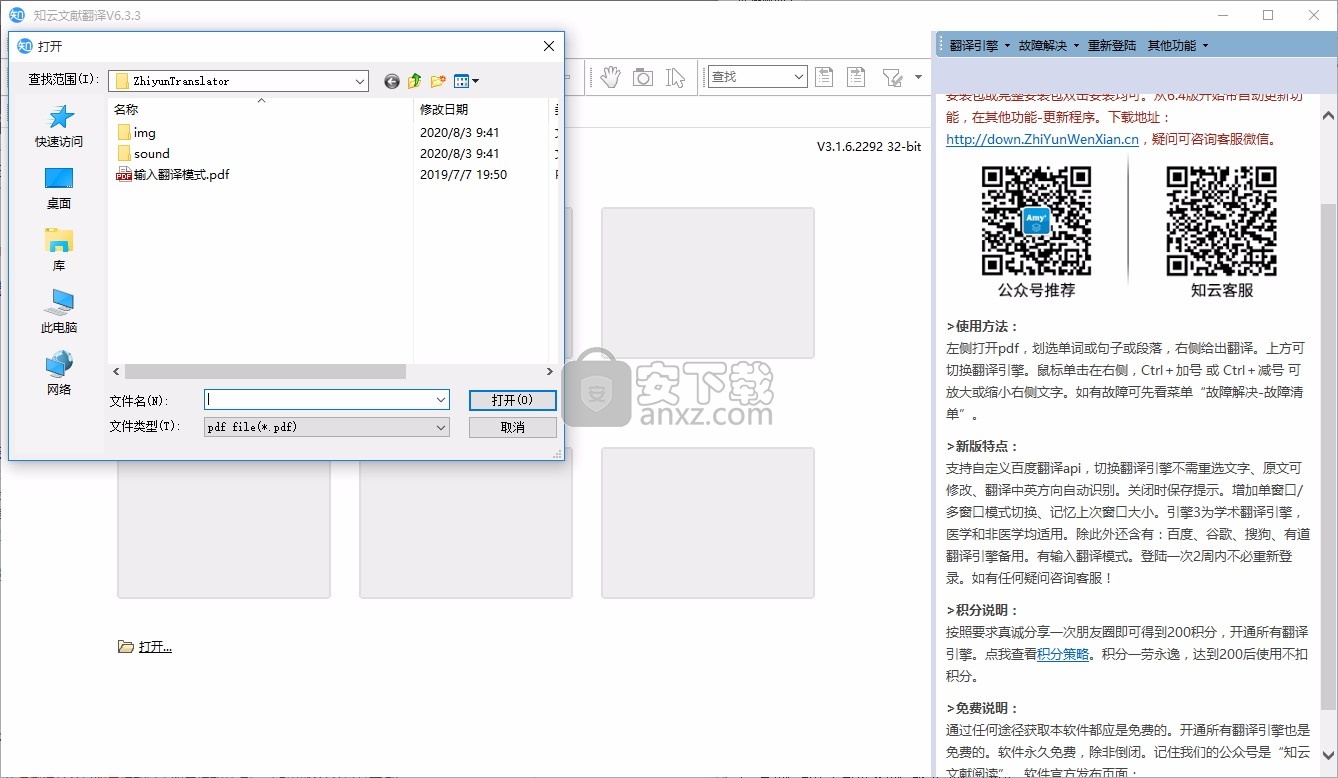Minimize the 知云文献翻译 window

point(1222,15)
